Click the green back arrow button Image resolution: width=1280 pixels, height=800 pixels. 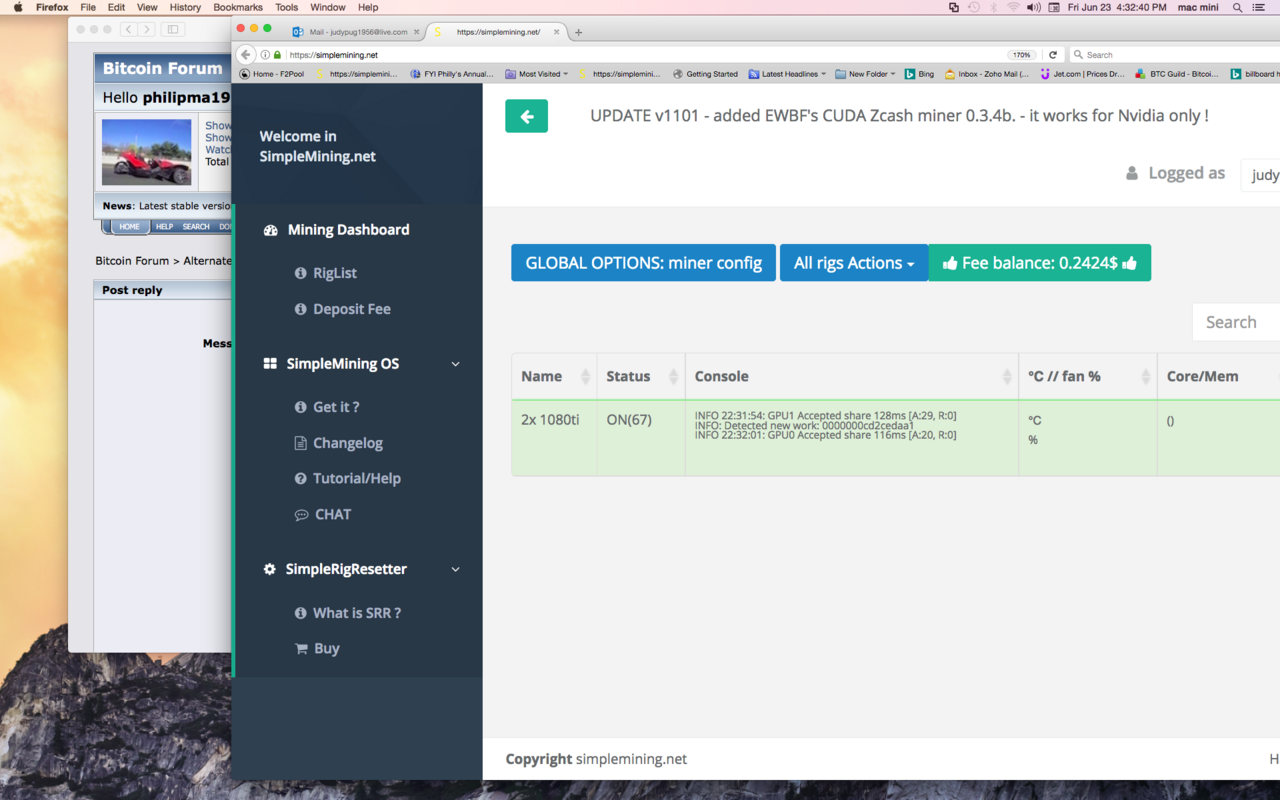(x=526, y=116)
